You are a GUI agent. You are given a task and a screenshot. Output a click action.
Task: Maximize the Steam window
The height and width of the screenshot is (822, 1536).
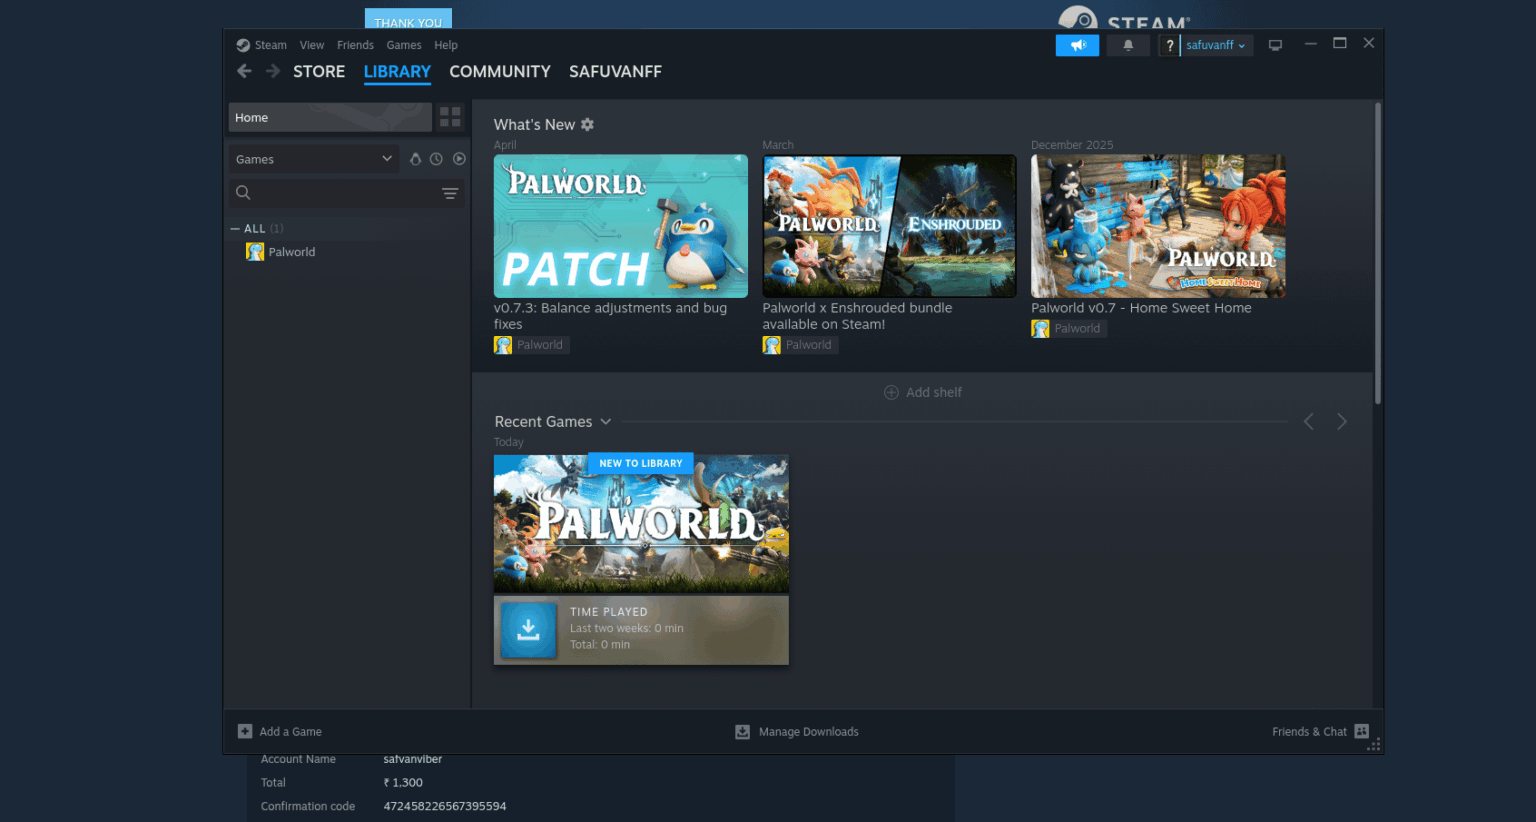tap(1340, 43)
